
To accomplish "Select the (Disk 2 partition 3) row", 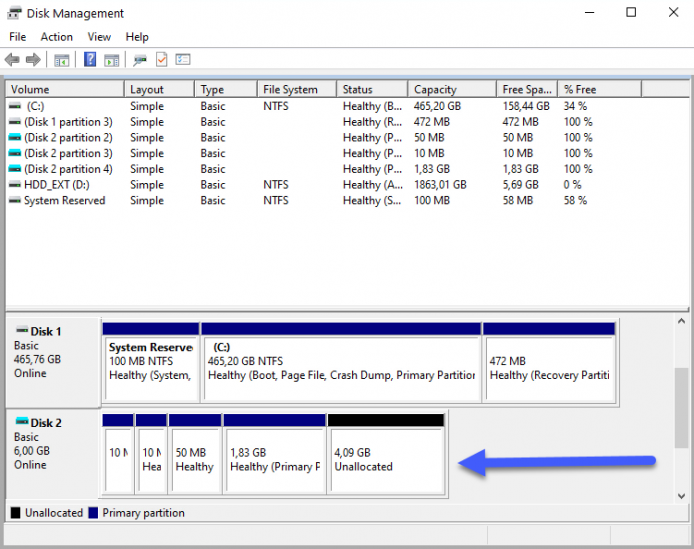I will click(x=347, y=153).
